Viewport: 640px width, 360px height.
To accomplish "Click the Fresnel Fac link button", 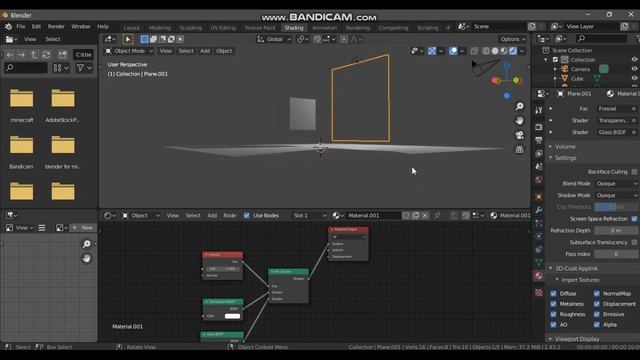I will tap(616, 109).
